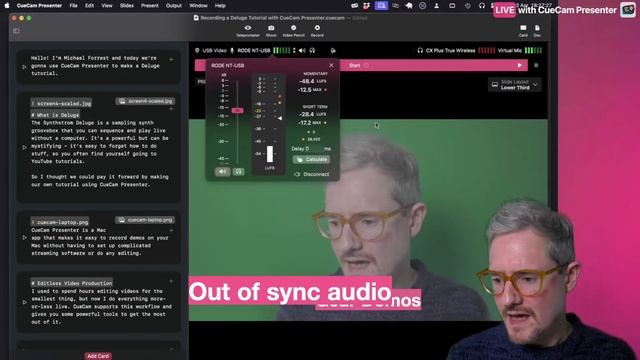Click the '! screen4-scaled.jpg' text line

61,103
